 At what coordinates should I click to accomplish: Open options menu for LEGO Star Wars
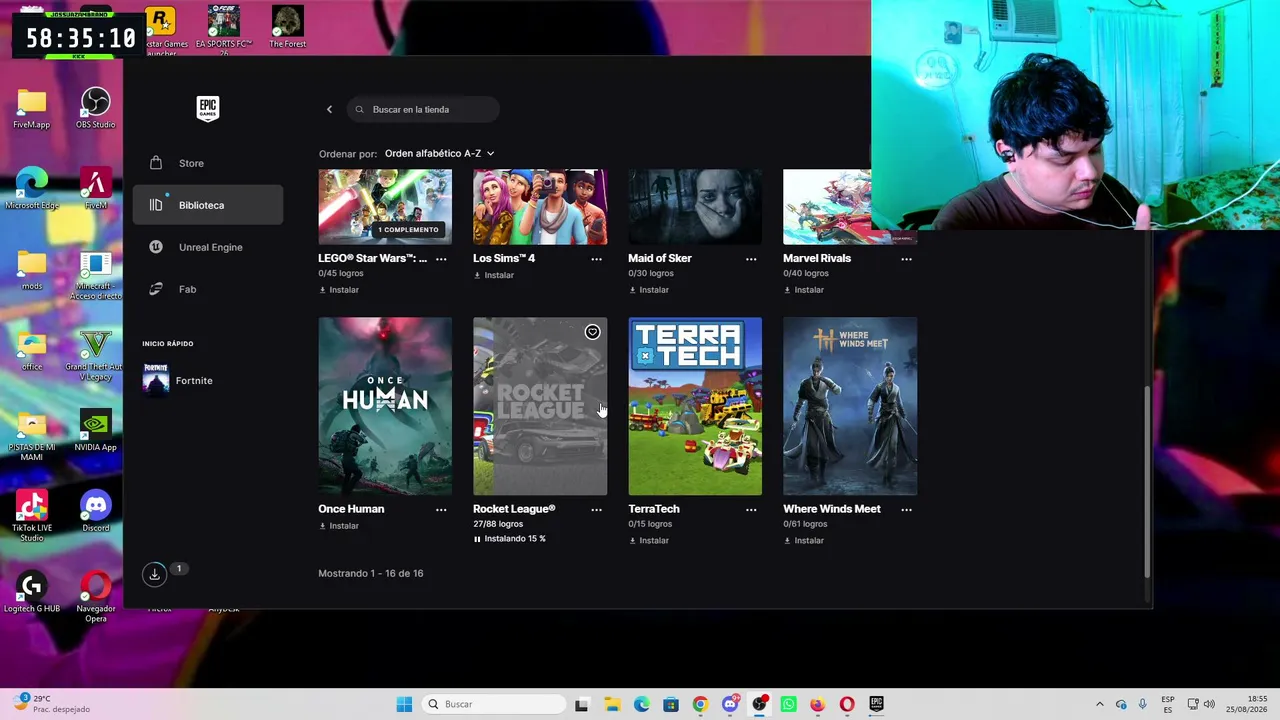click(441, 259)
